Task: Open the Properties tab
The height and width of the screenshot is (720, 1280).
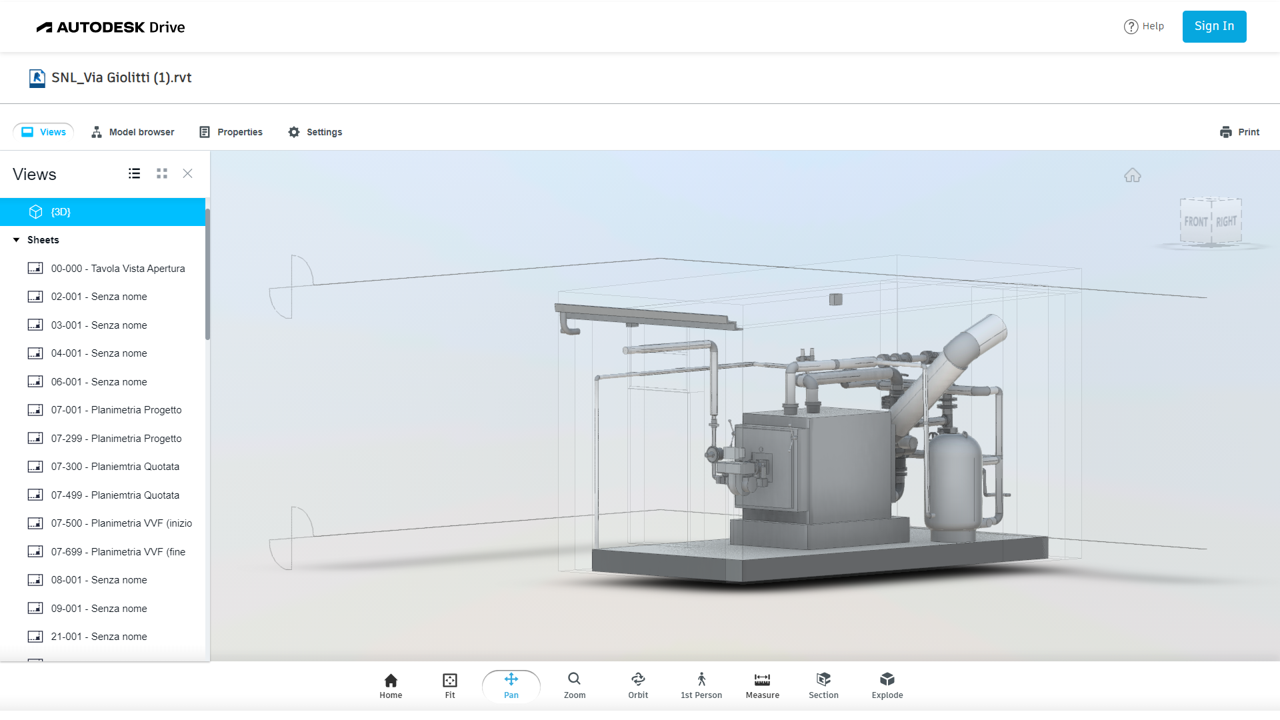Action: [x=231, y=132]
